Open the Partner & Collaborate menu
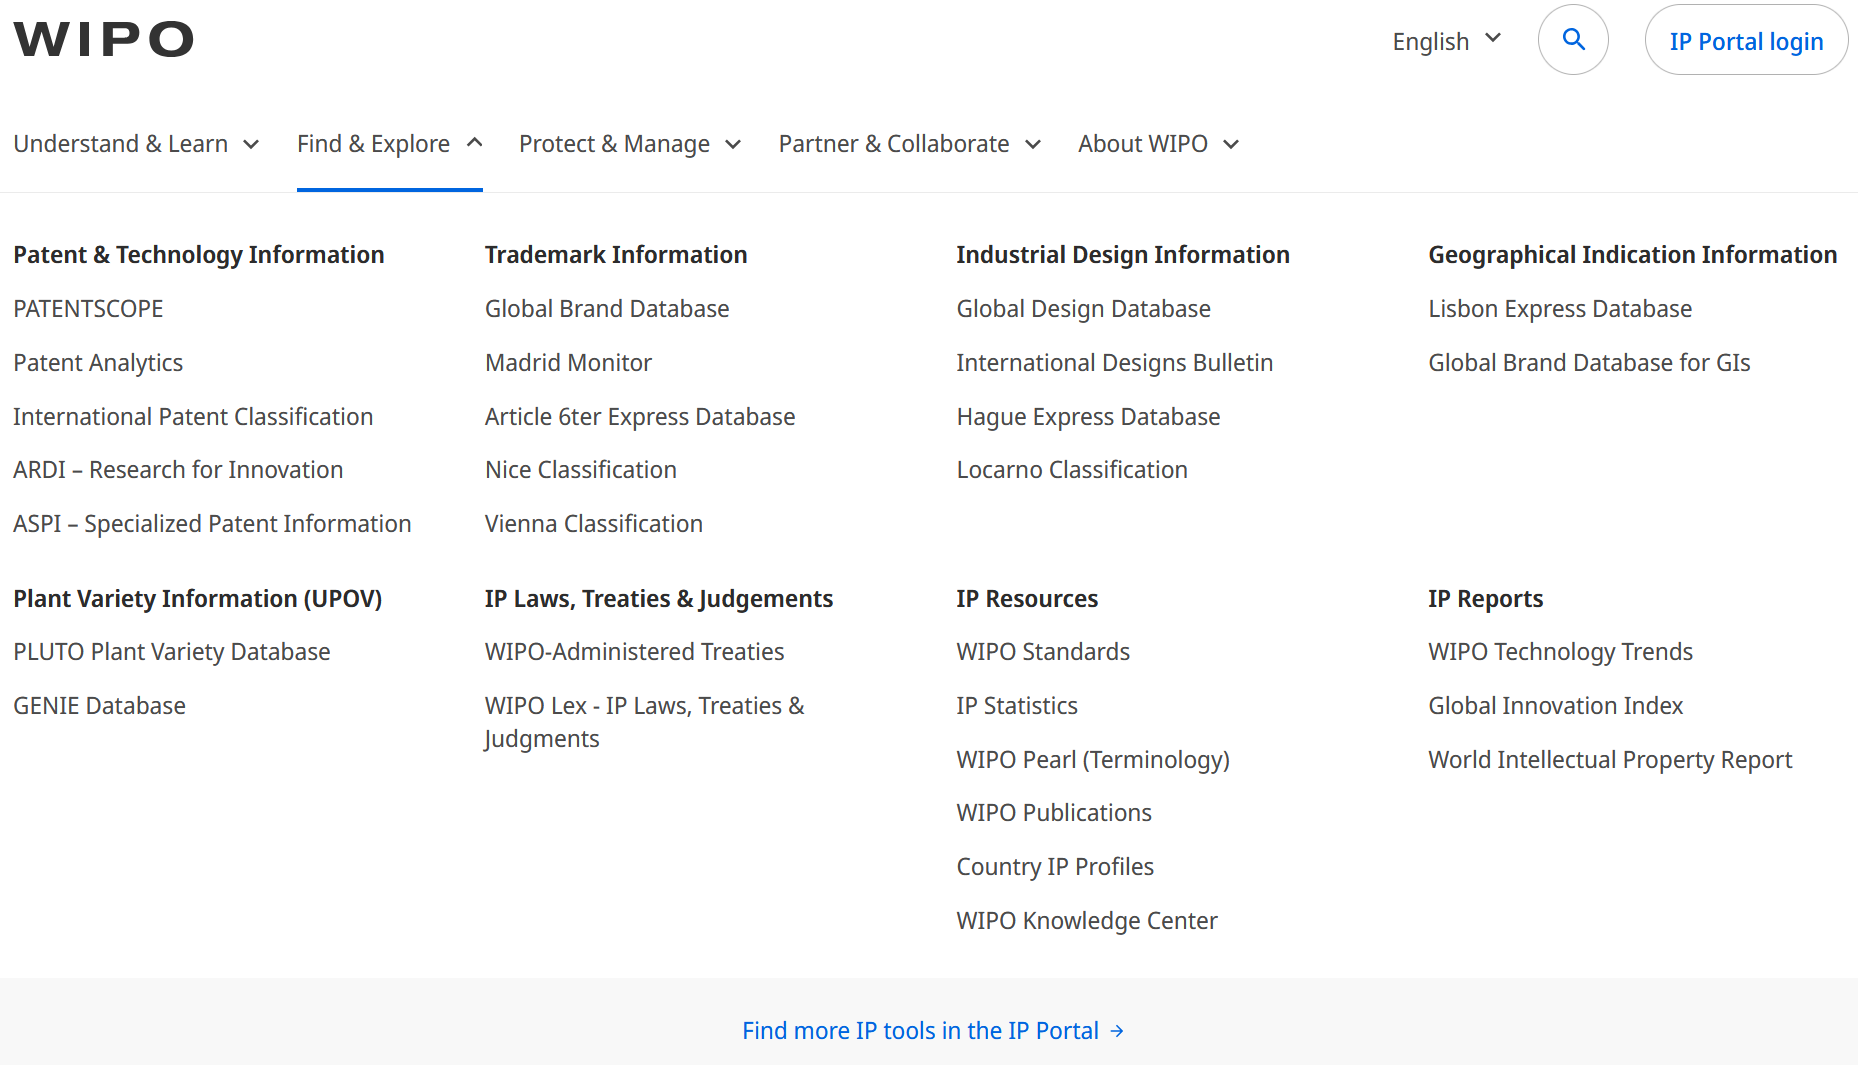This screenshot has width=1858, height=1065. pos(910,144)
